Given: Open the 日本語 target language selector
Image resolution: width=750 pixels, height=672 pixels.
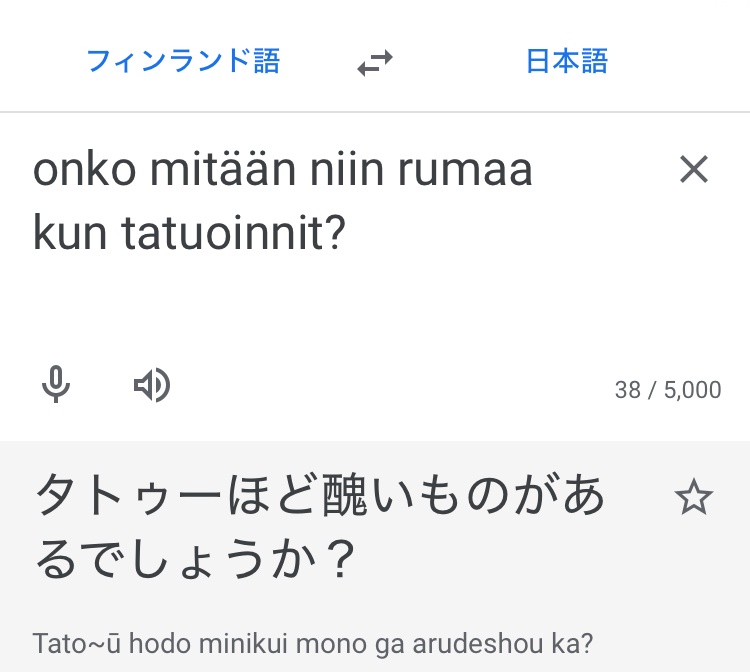Looking at the screenshot, I should 566,62.
